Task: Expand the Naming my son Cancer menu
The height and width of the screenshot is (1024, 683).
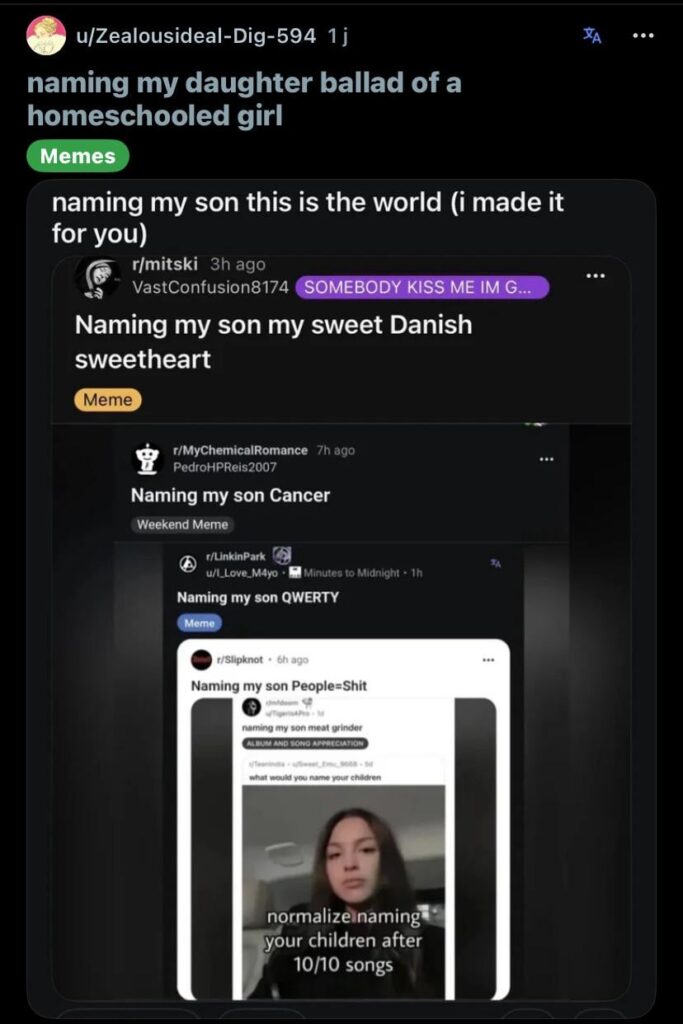Action: (546, 458)
